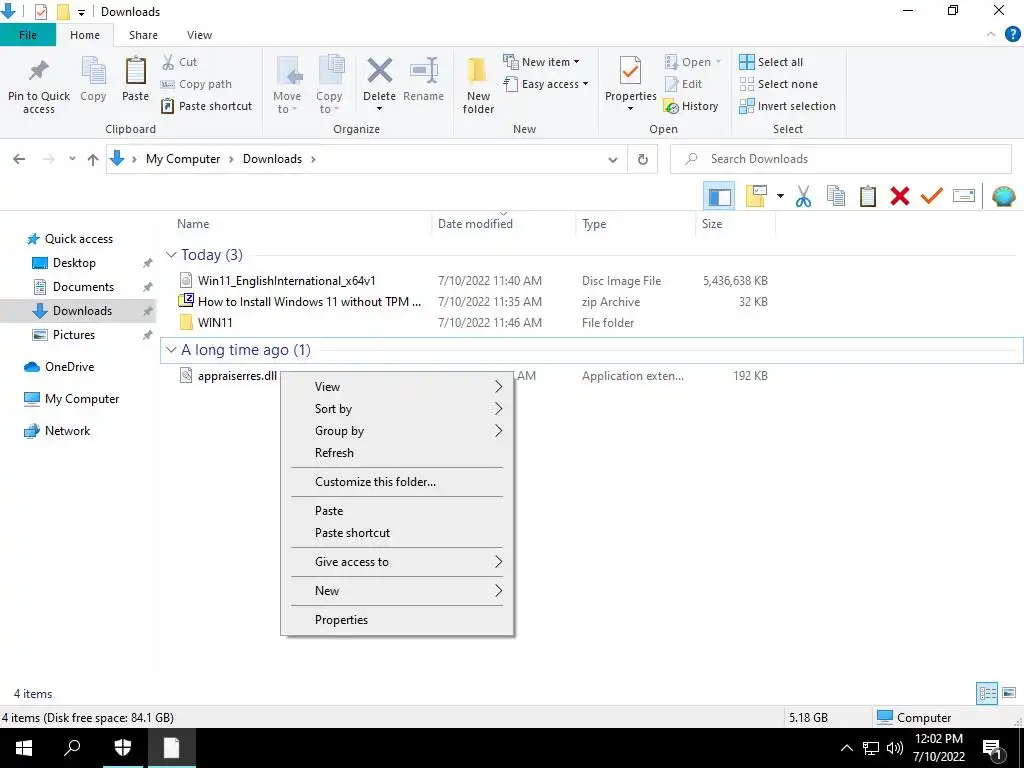
Task: Open recent locations dropdown arrow
Action: pyautogui.click(x=72, y=159)
